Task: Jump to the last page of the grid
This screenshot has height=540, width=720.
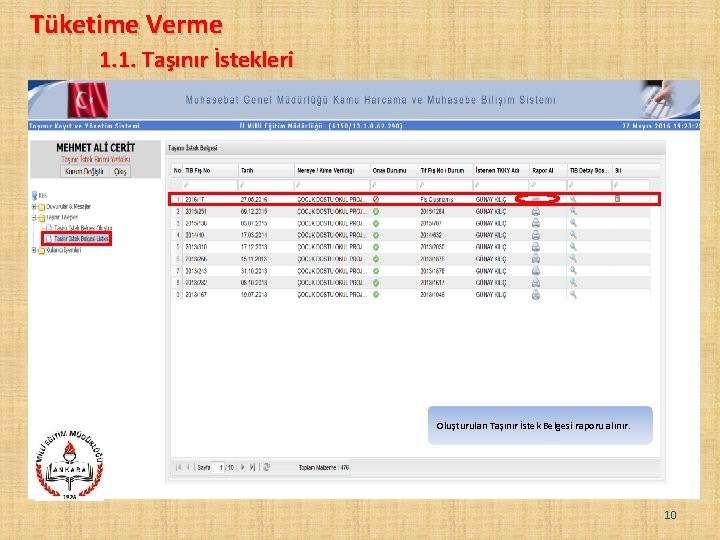Action: 252,467
